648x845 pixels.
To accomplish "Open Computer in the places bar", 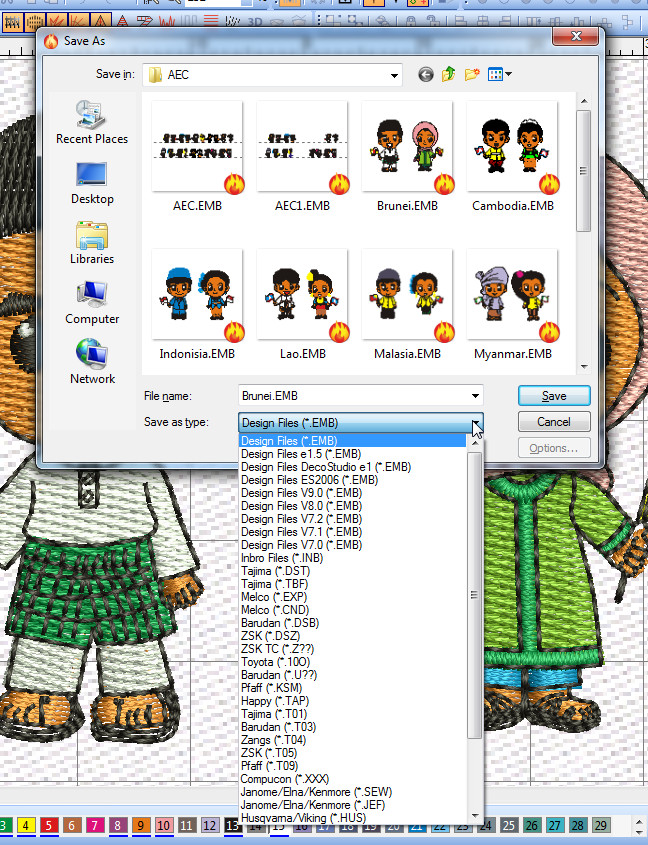I will tap(92, 303).
